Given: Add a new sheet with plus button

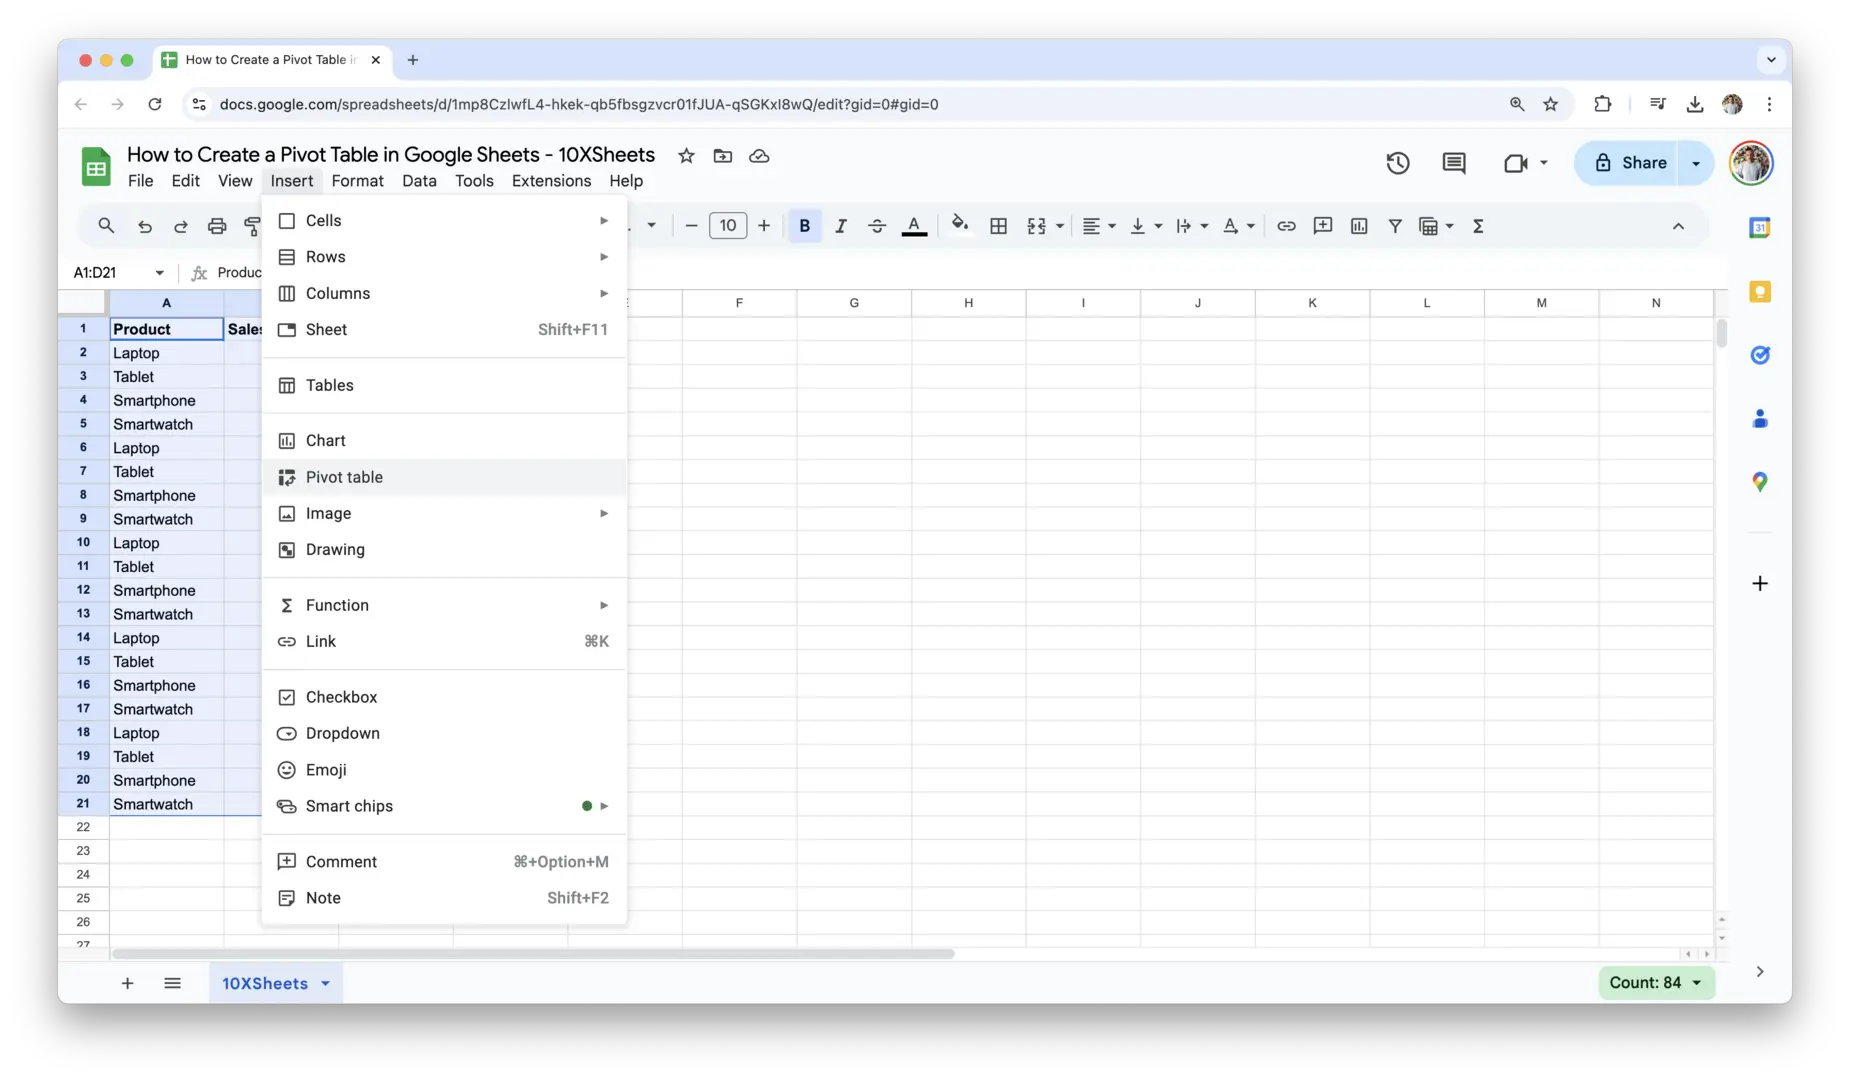Looking at the screenshot, I should pyautogui.click(x=127, y=983).
